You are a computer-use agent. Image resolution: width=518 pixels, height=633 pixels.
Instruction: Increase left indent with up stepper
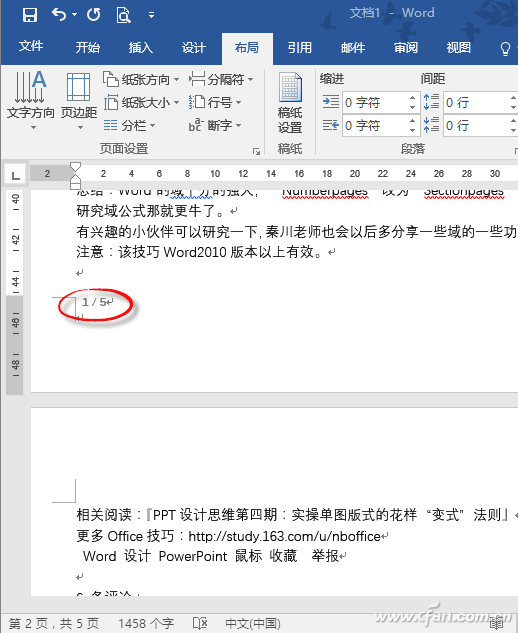412,98
